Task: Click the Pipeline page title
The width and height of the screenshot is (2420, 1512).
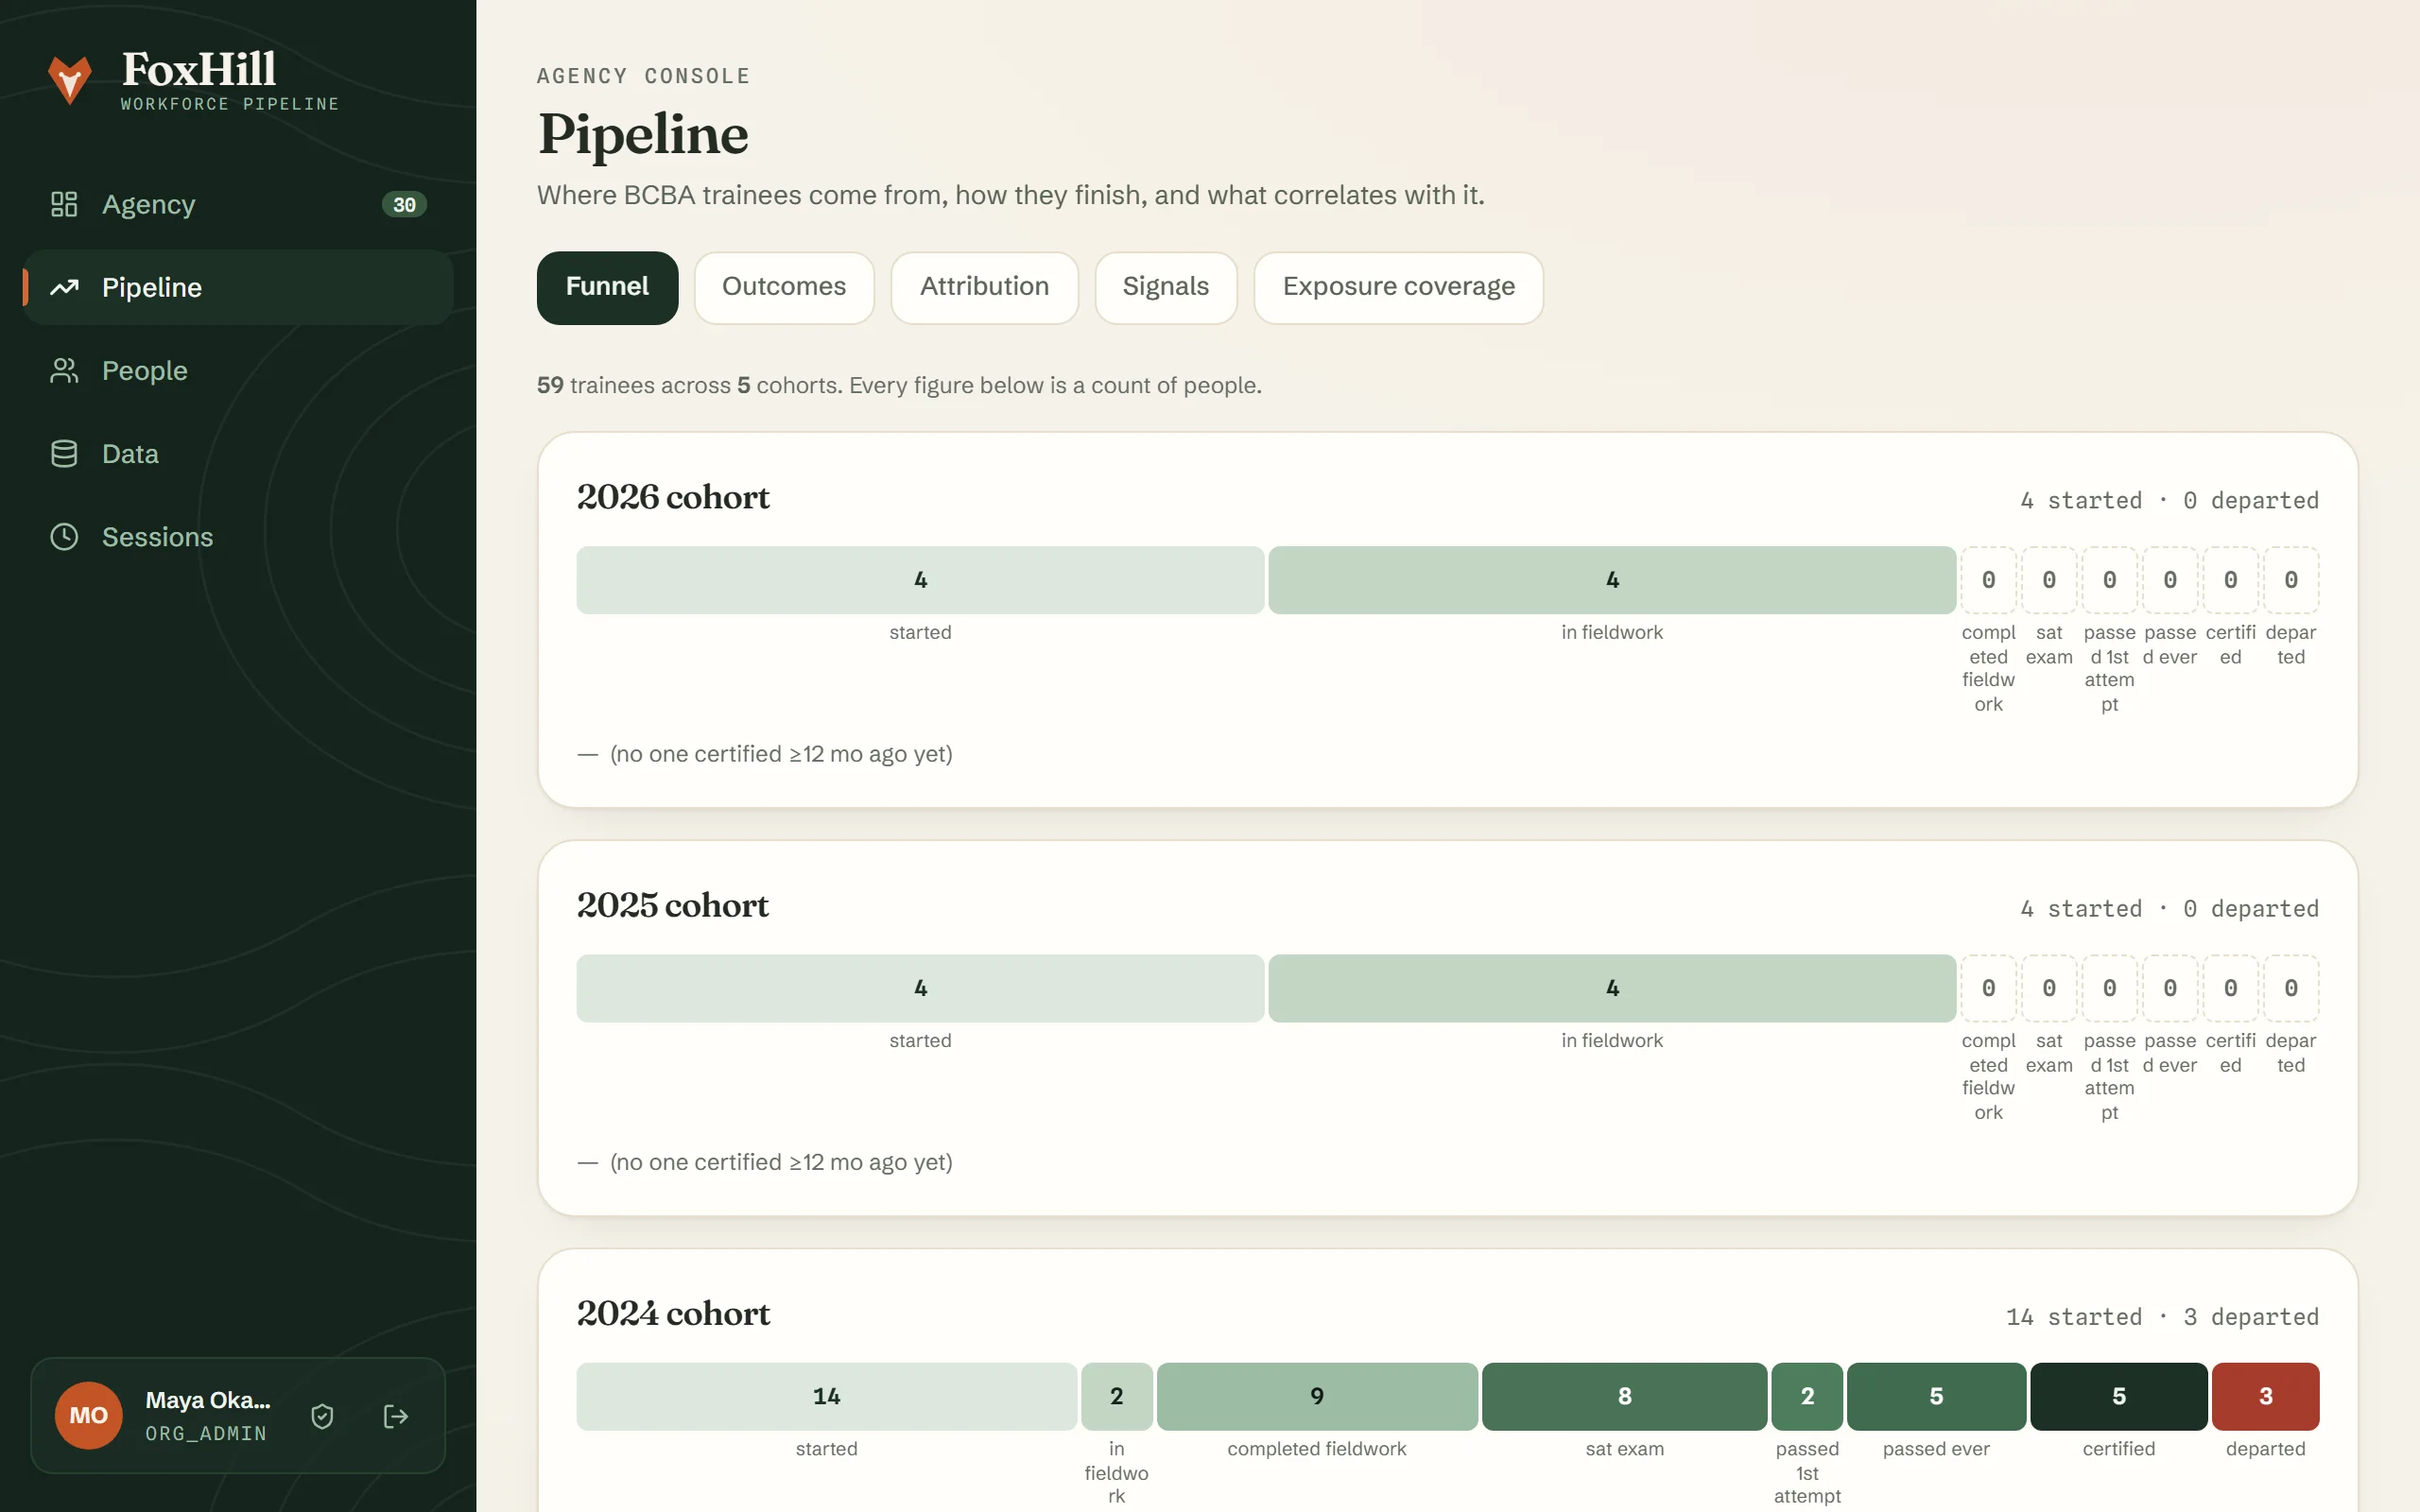Action: point(643,134)
